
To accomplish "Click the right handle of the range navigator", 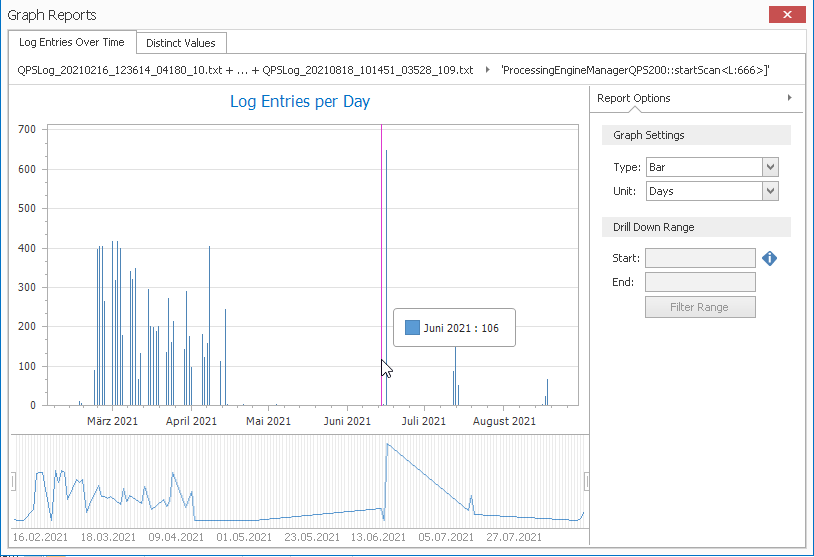I will [x=586, y=481].
